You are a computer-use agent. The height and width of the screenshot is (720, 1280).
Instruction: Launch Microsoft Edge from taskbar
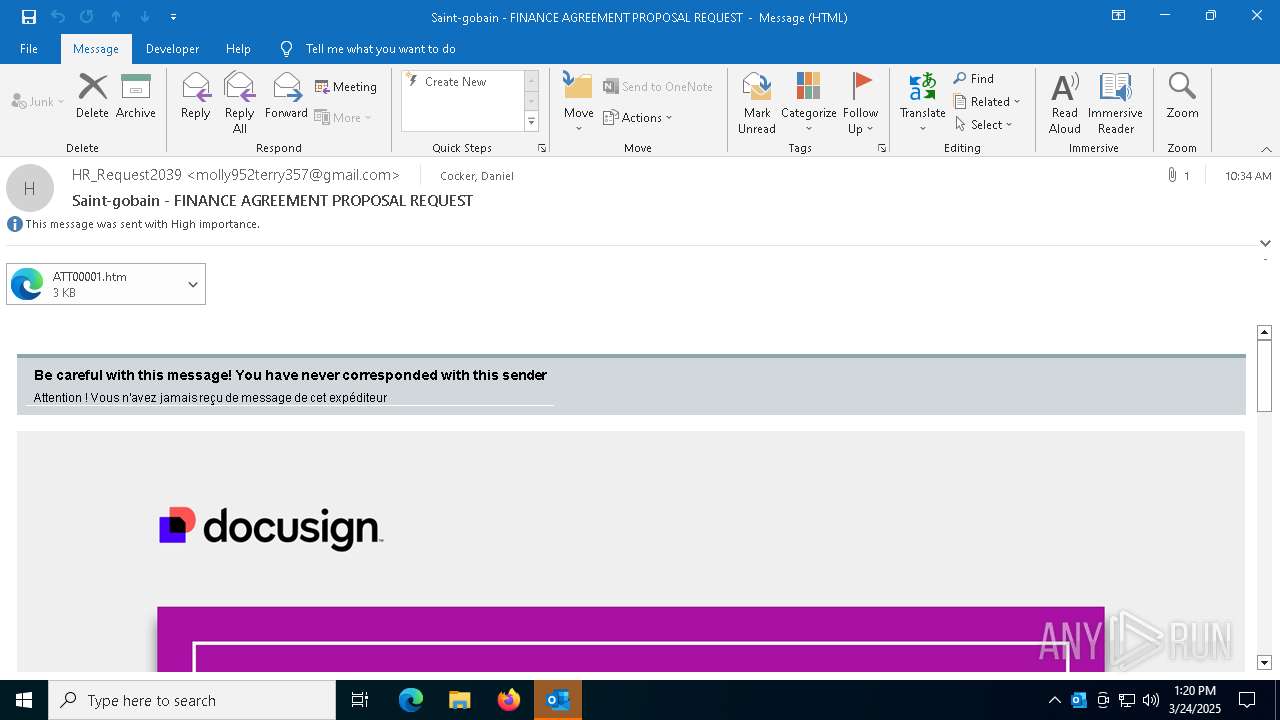click(411, 700)
